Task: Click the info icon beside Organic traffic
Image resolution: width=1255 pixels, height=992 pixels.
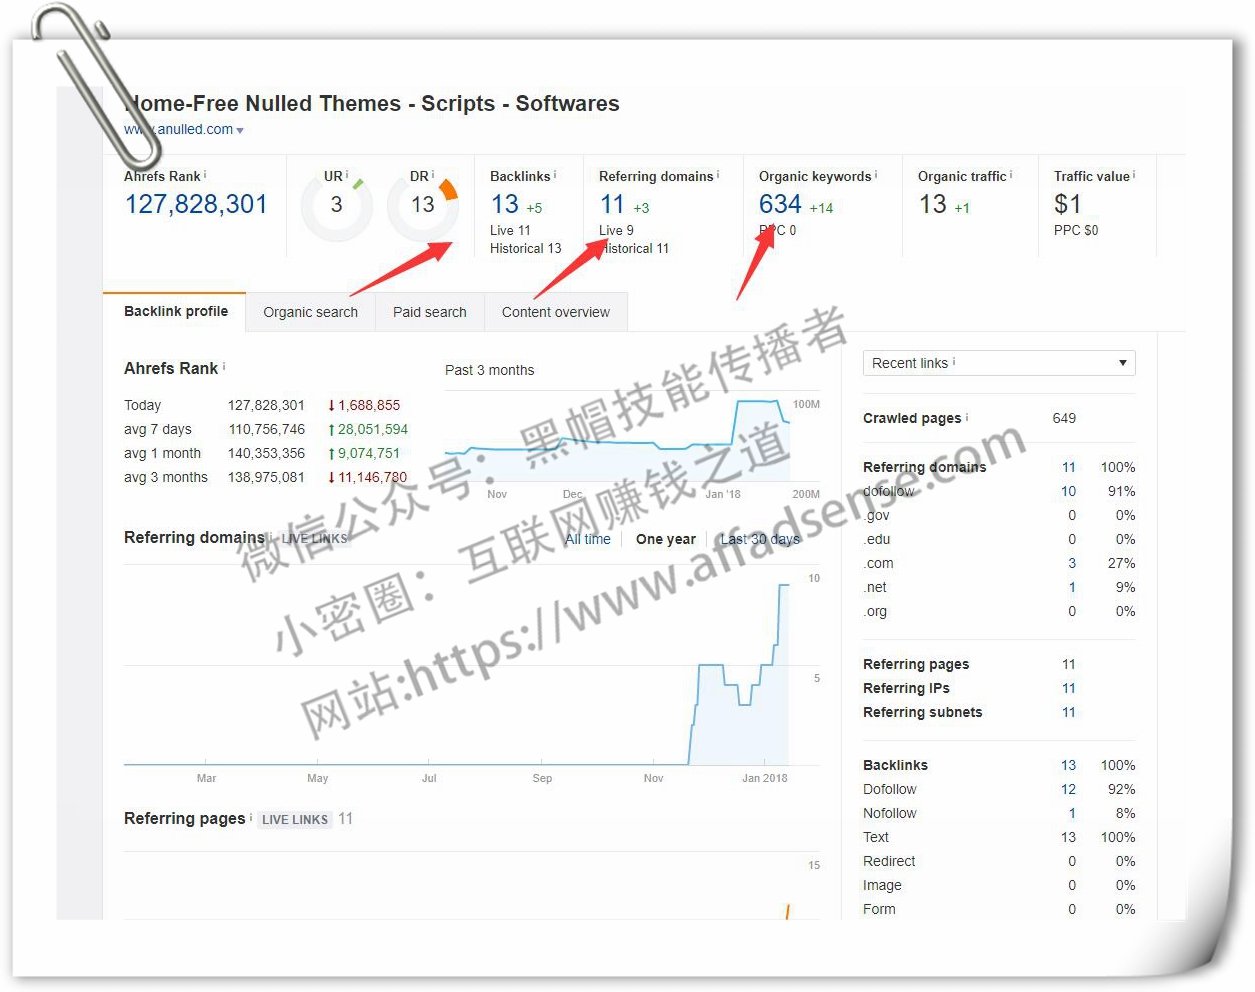Action: (1011, 174)
